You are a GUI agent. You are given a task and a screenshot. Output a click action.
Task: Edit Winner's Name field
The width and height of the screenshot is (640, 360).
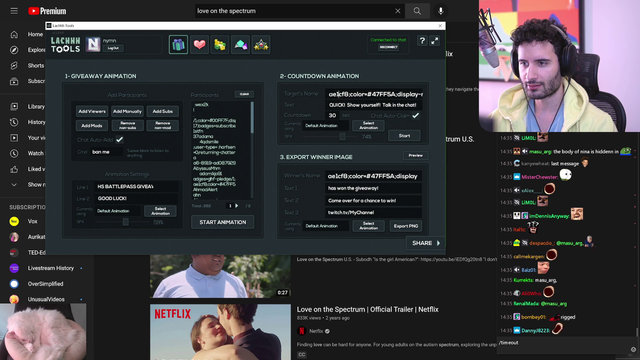point(373,176)
